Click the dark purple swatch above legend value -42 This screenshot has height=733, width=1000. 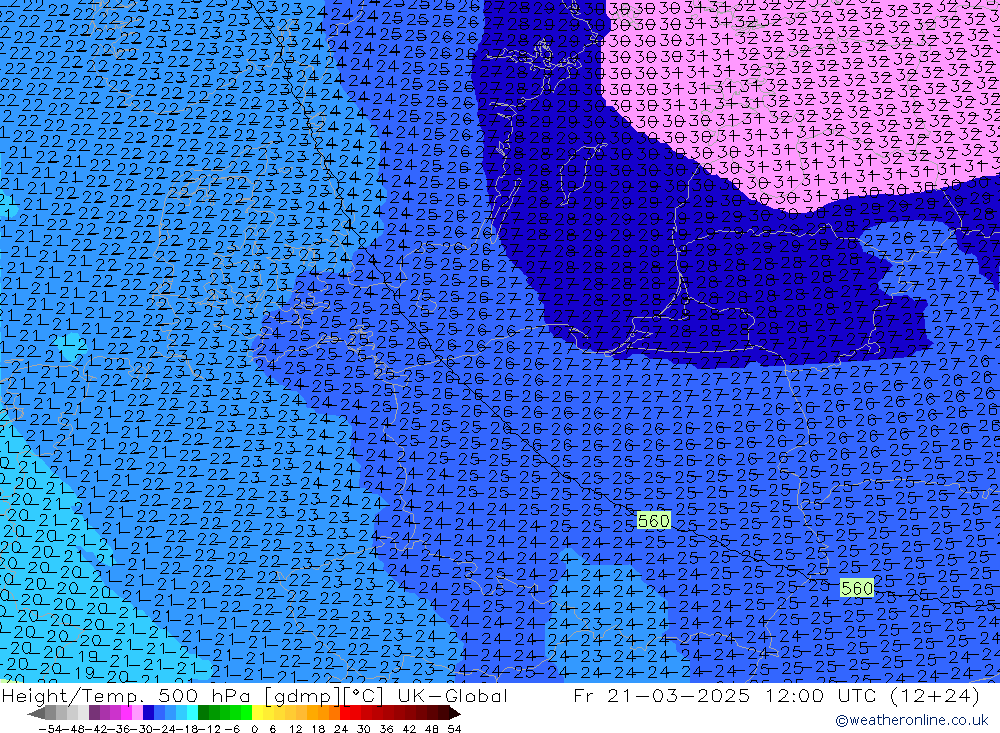[x=94, y=713]
